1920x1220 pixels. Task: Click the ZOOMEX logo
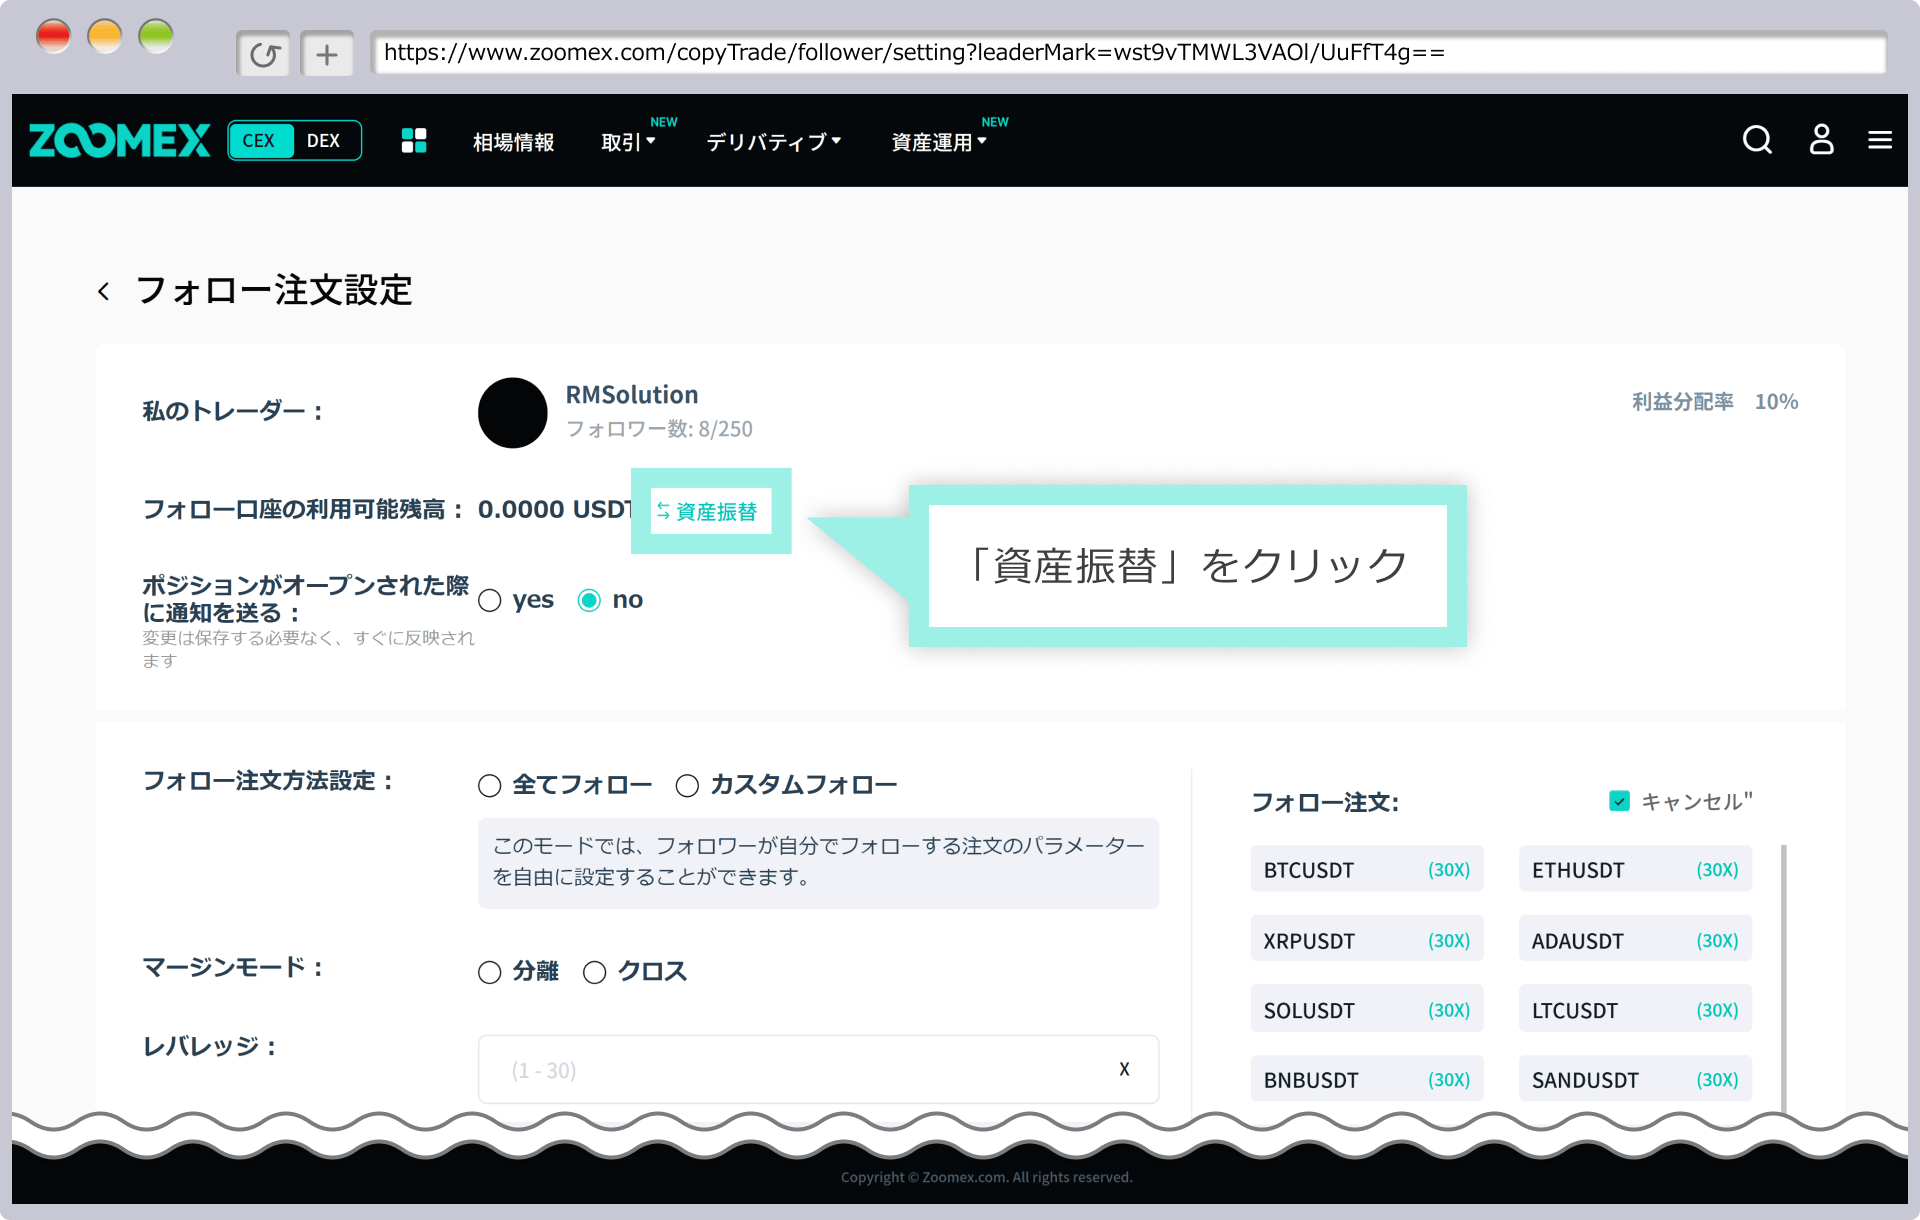click(120, 141)
